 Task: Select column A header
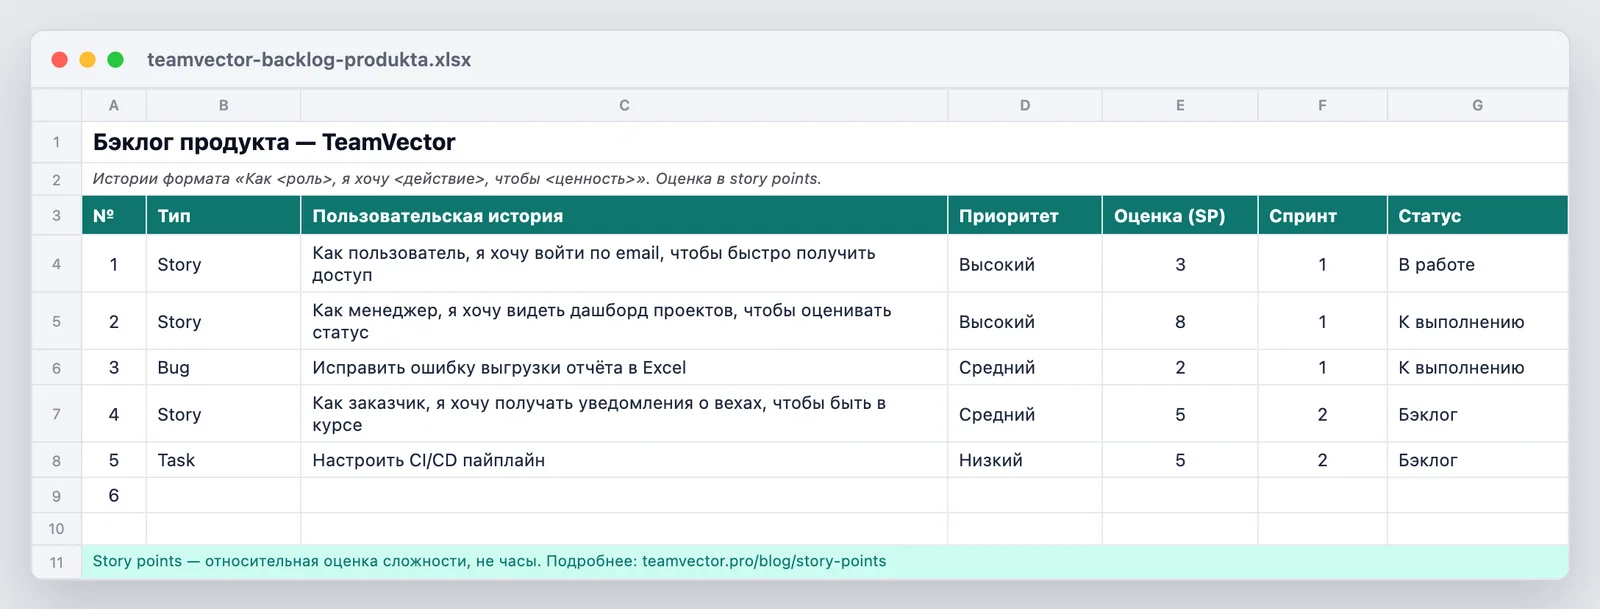point(114,105)
